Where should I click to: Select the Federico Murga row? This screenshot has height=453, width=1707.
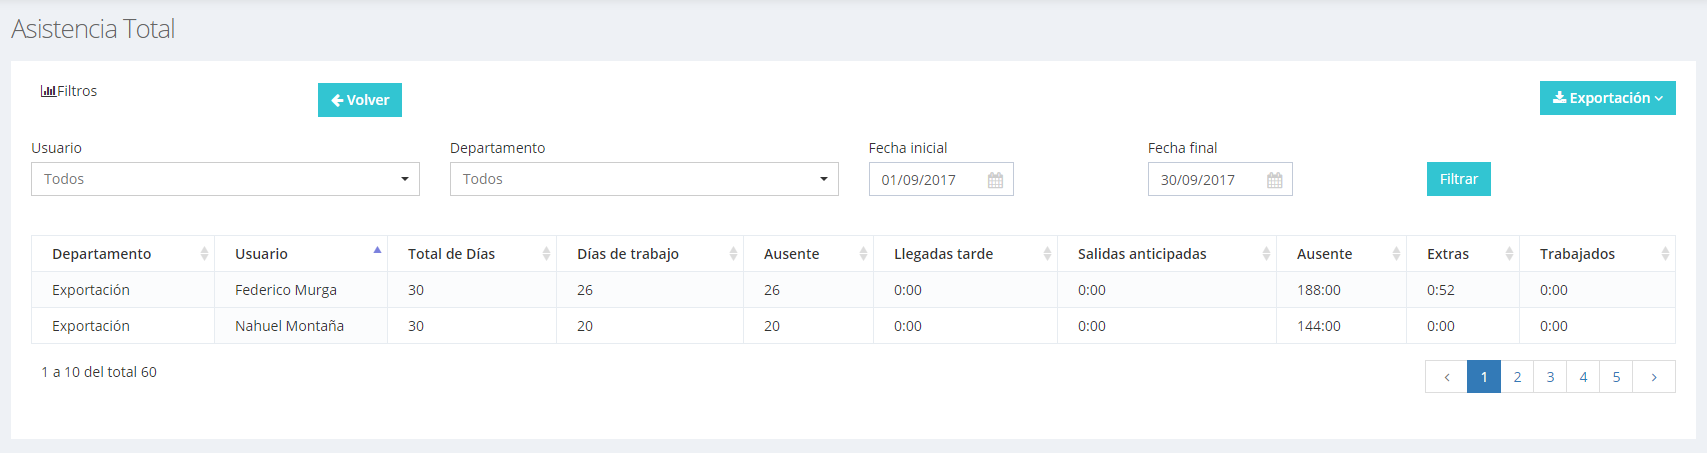pos(853,290)
